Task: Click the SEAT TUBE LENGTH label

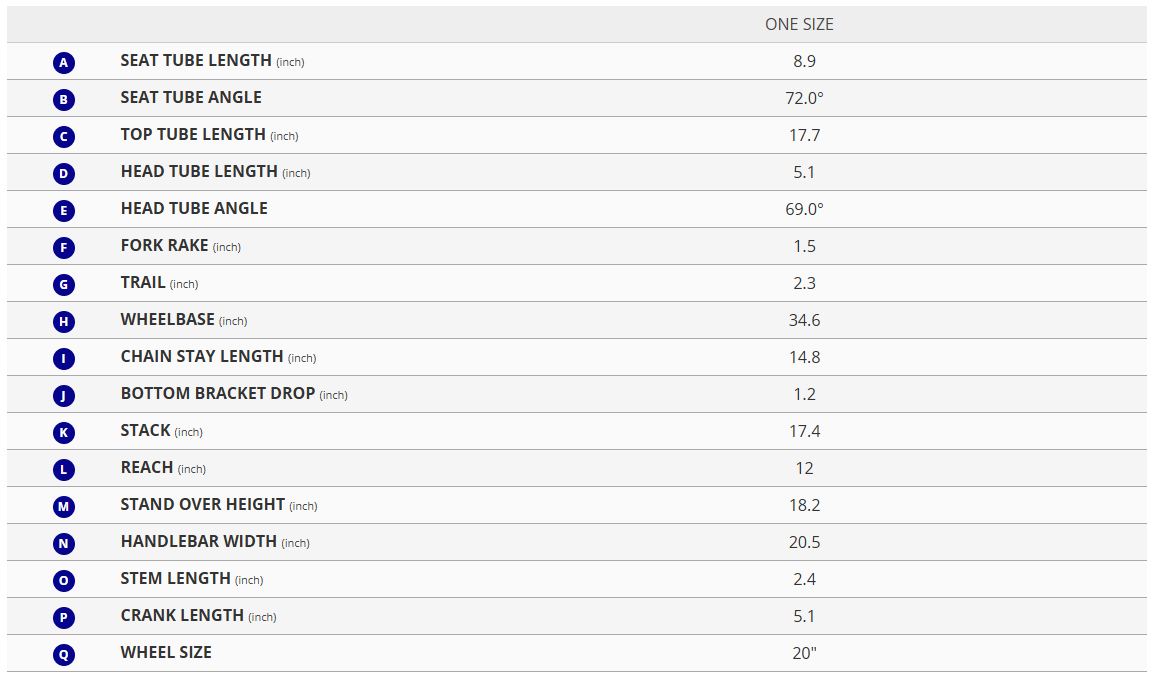Action: [196, 61]
